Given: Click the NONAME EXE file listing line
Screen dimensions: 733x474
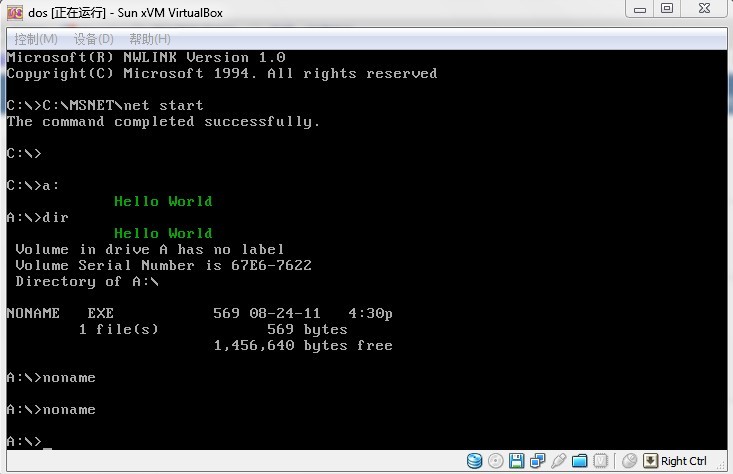Looking at the screenshot, I should (x=200, y=313).
